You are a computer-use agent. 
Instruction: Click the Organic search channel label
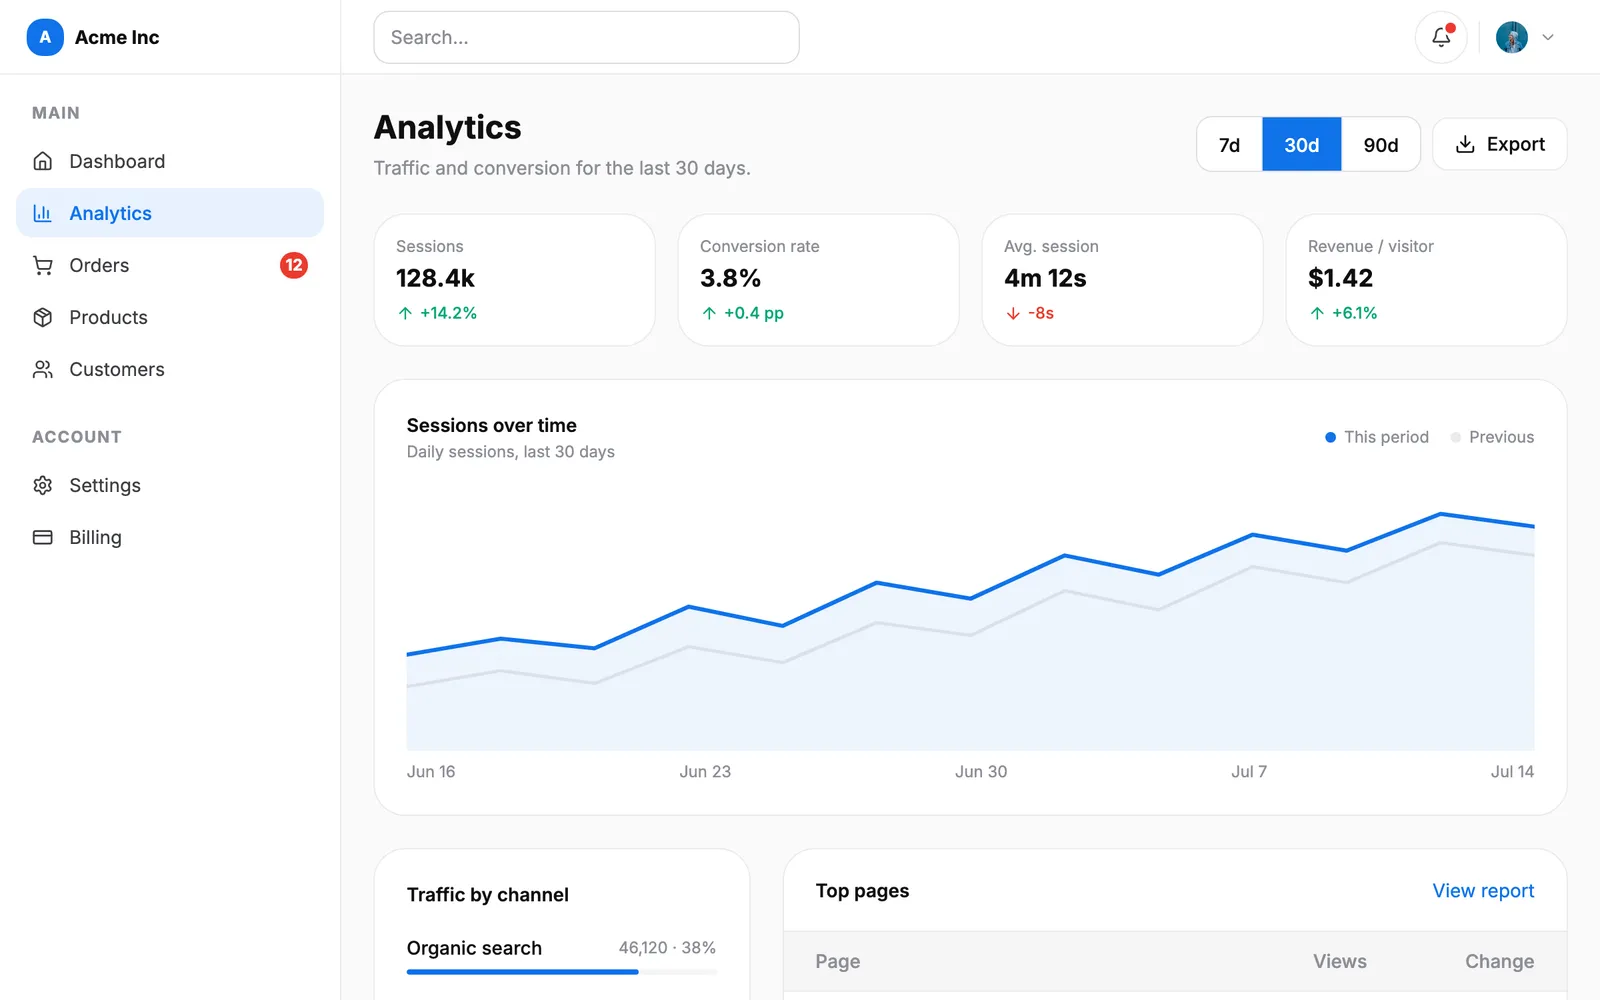pos(474,948)
